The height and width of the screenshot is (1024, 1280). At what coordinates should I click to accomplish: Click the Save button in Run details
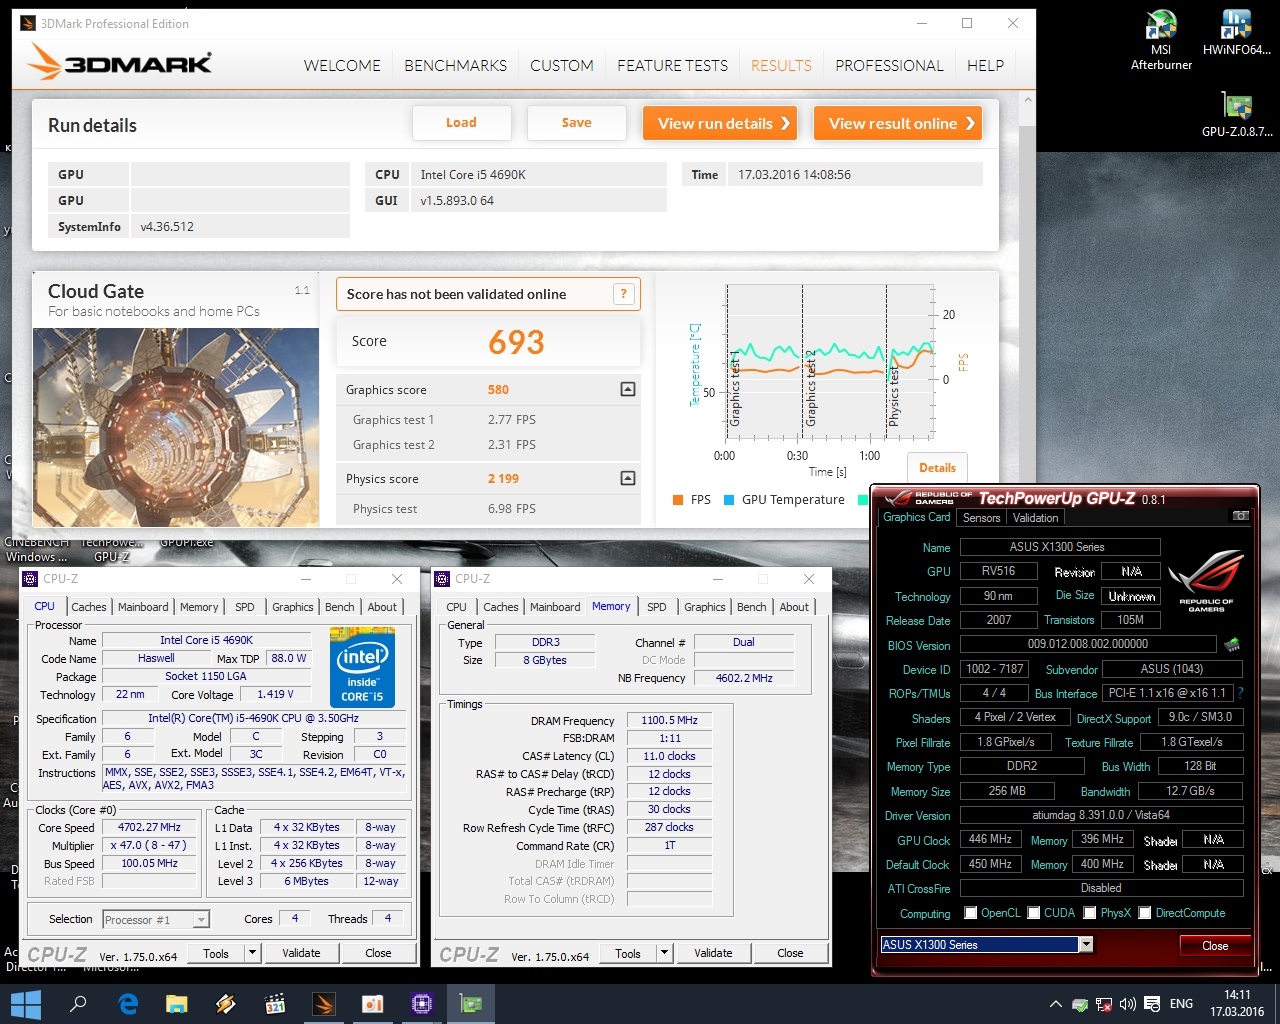576,123
